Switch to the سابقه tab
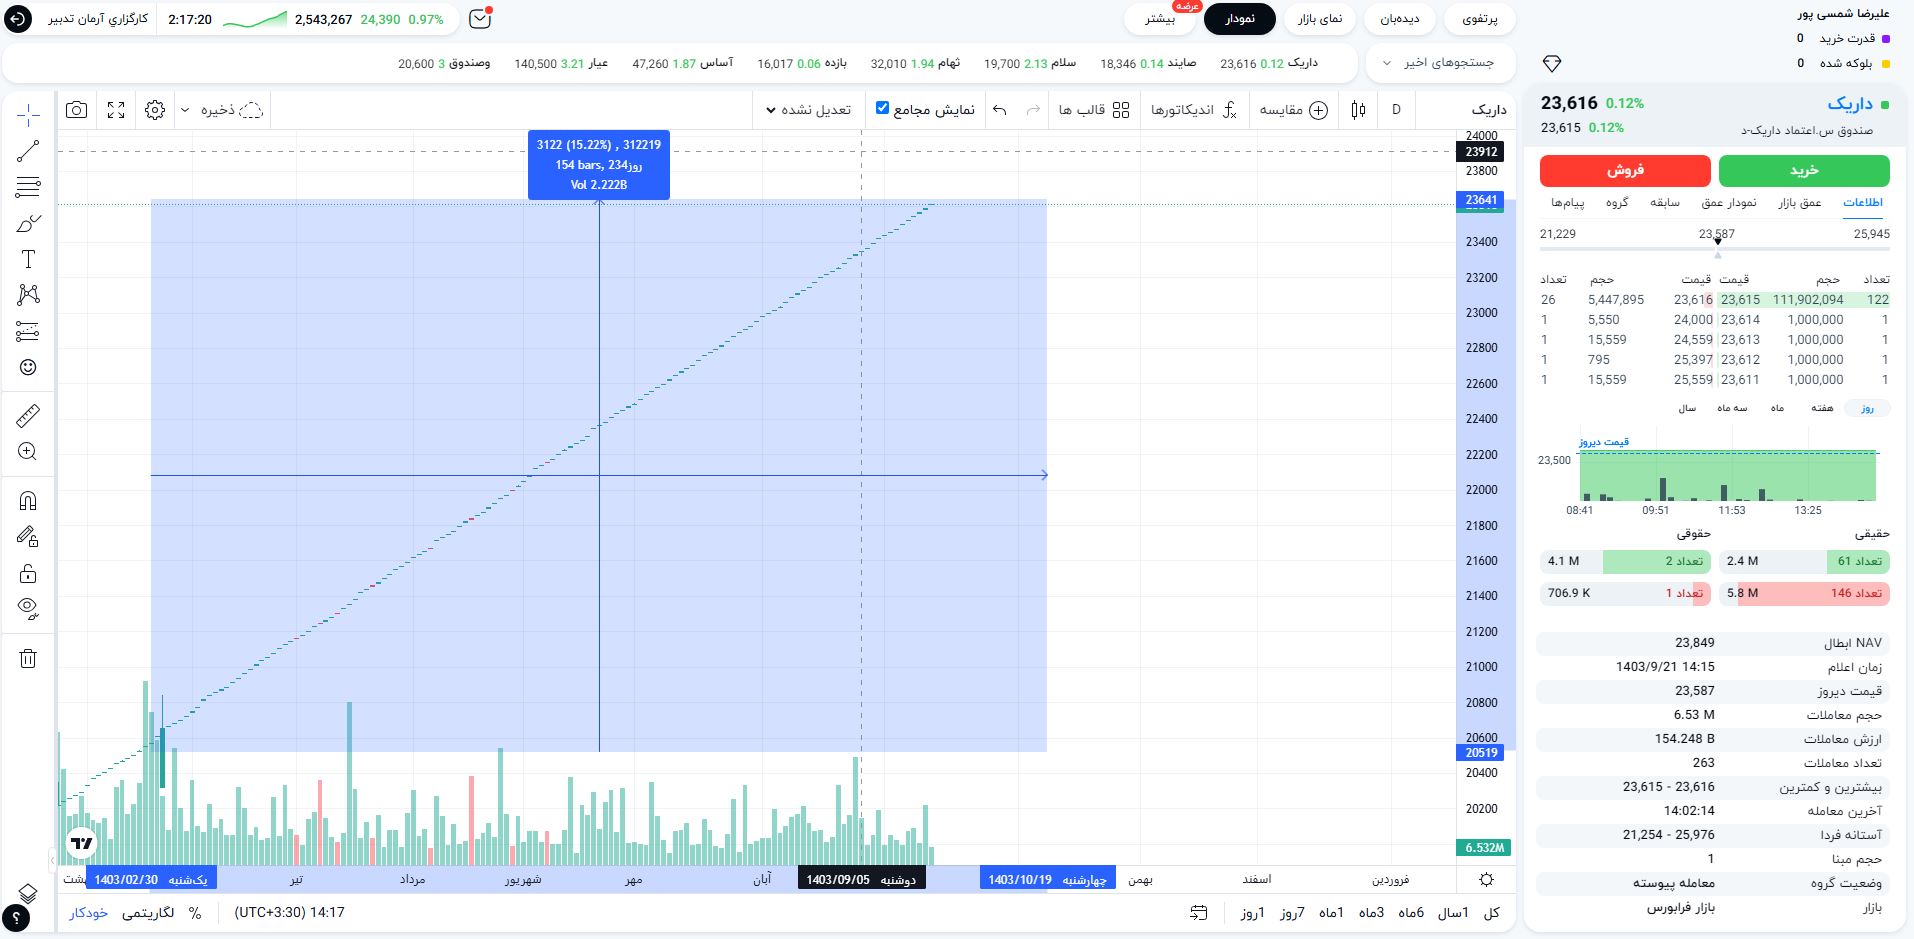The image size is (1914, 939). (1665, 203)
